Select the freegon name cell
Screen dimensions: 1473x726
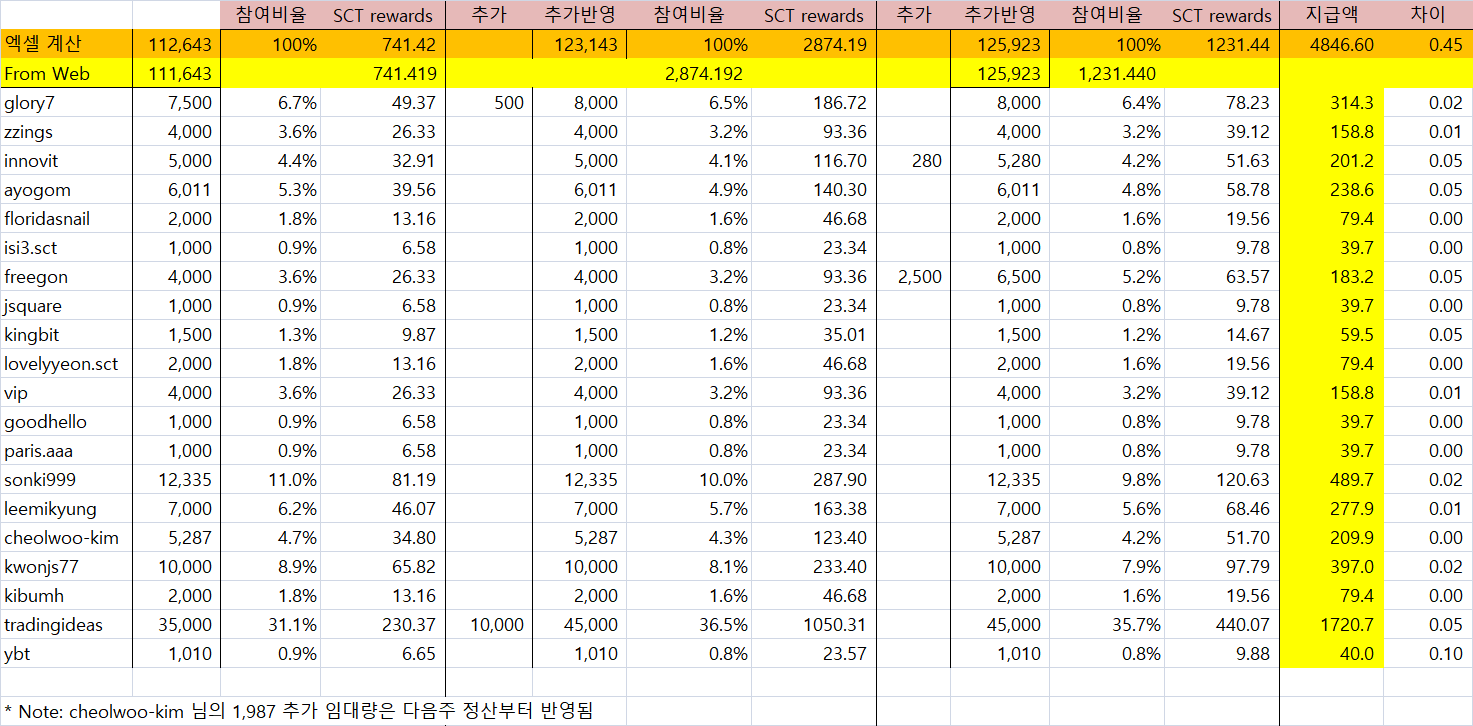[66, 276]
